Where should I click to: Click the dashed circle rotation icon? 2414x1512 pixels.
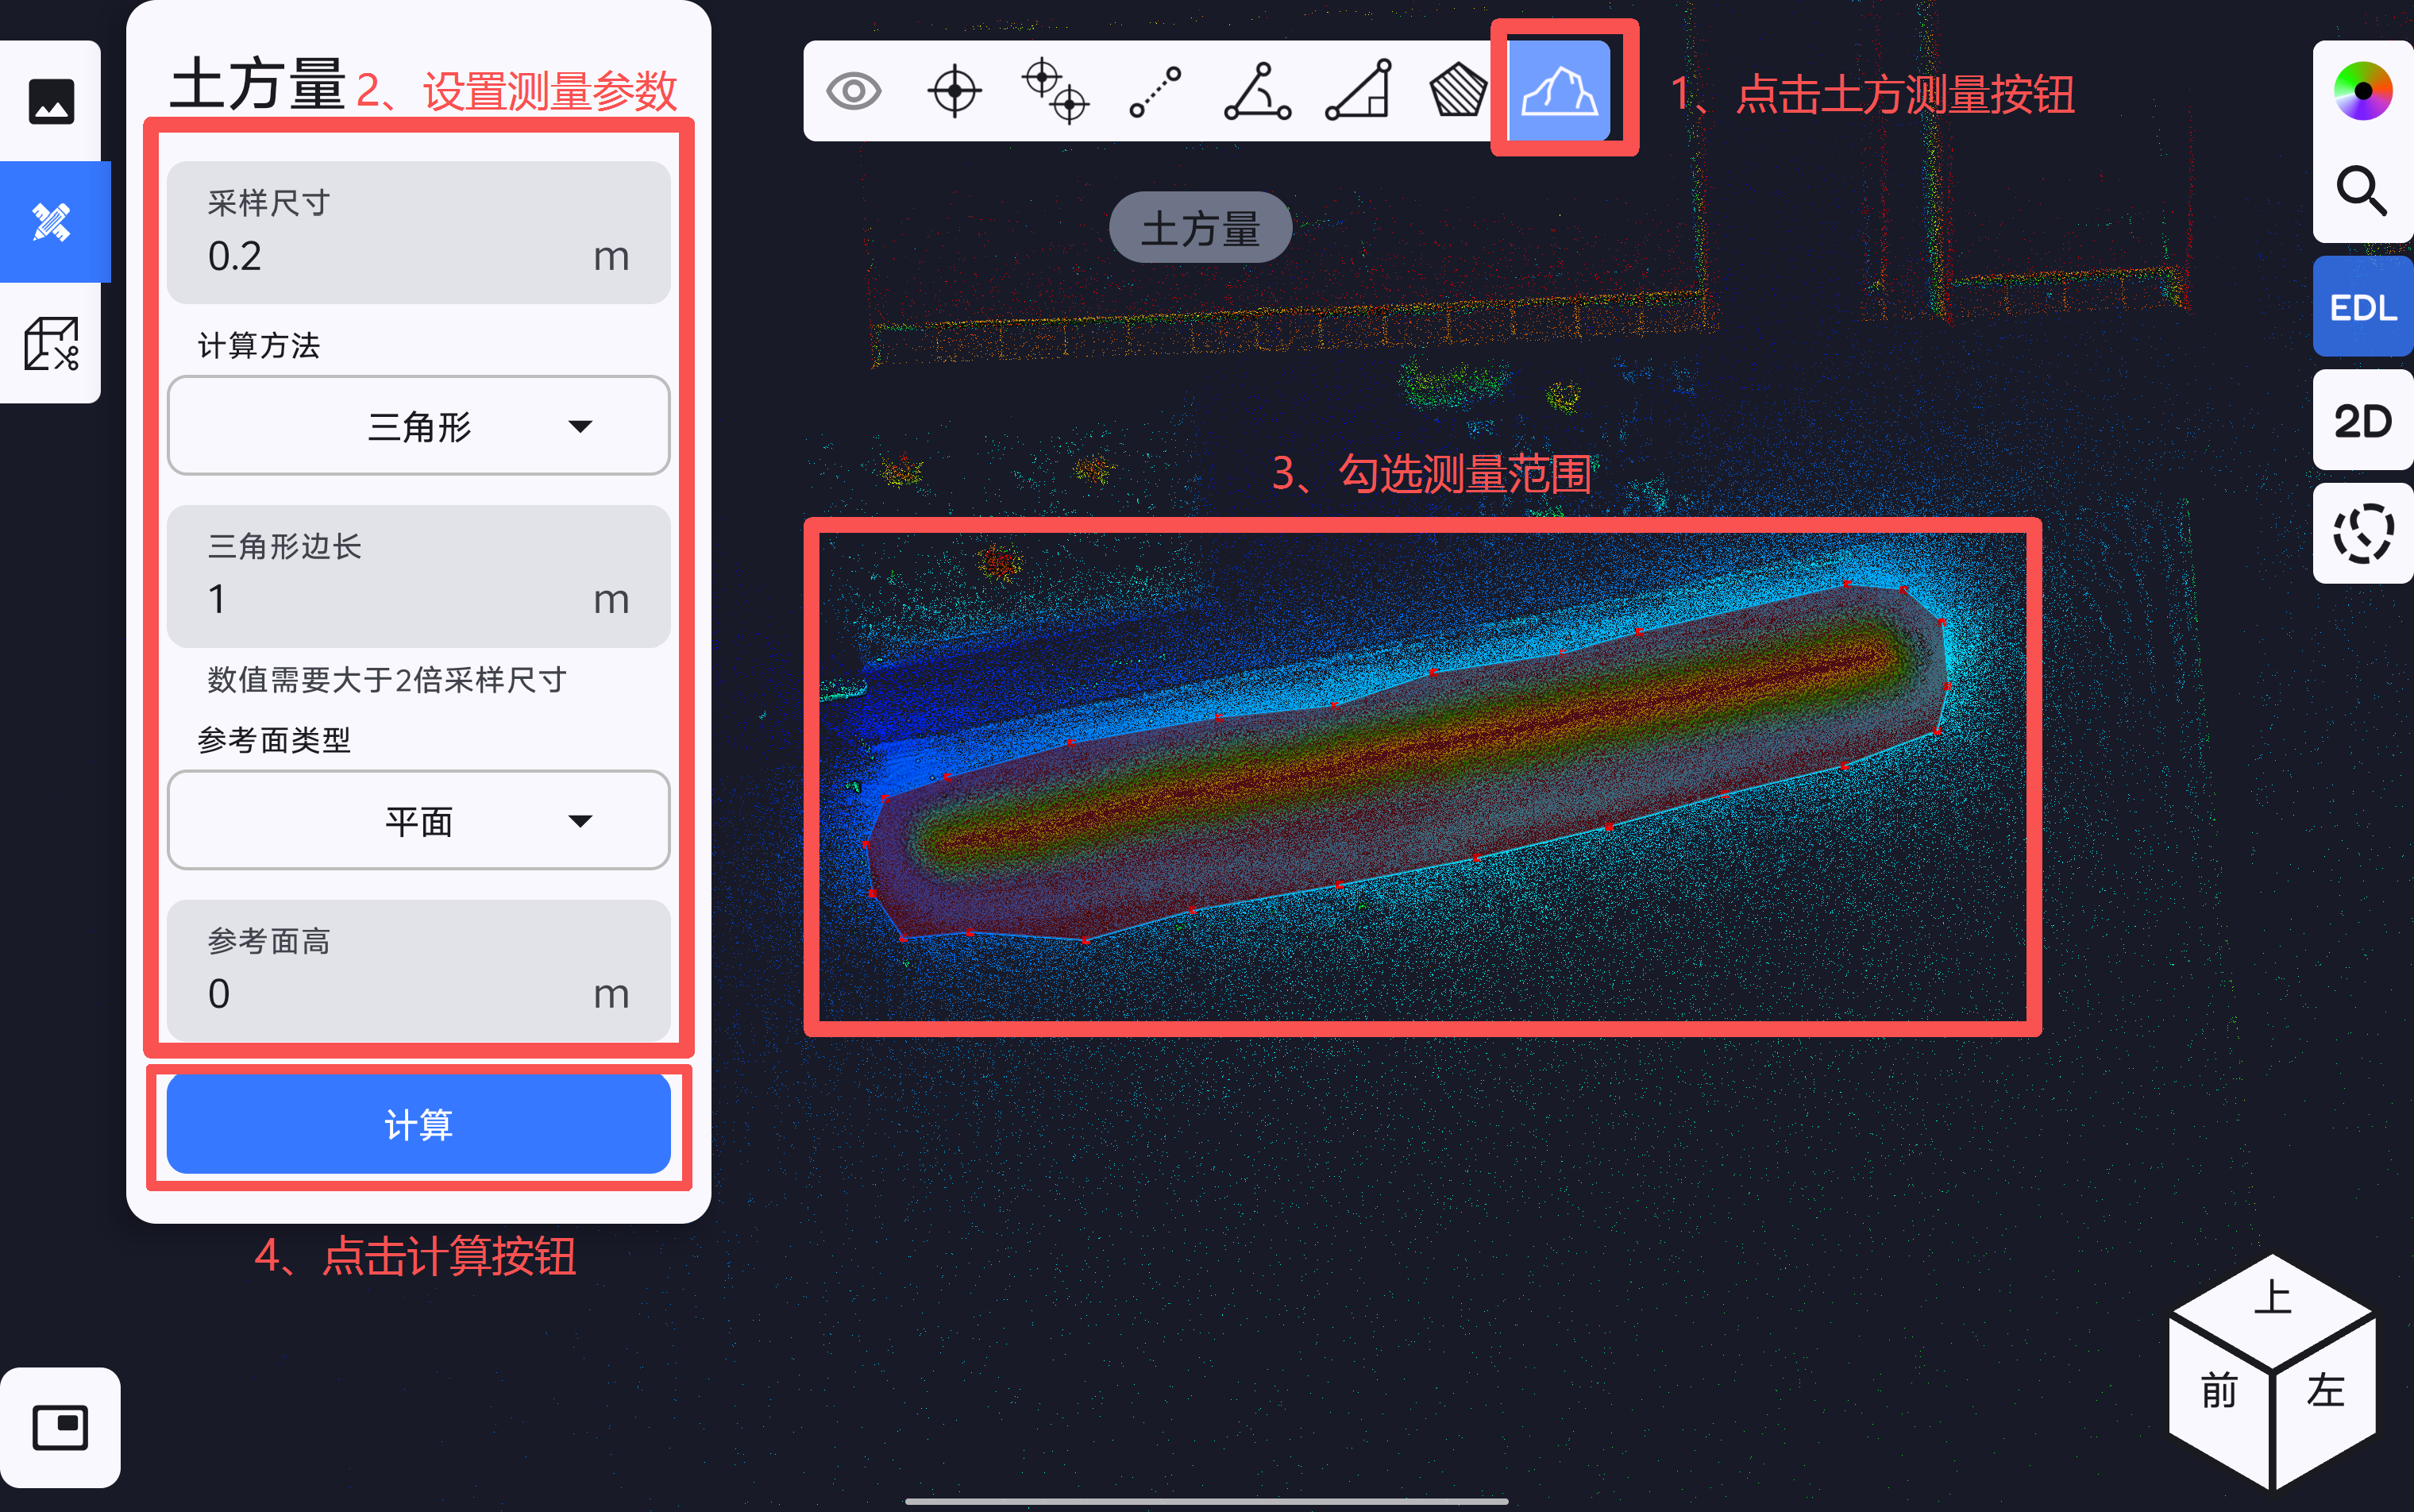click(2362, 534)
